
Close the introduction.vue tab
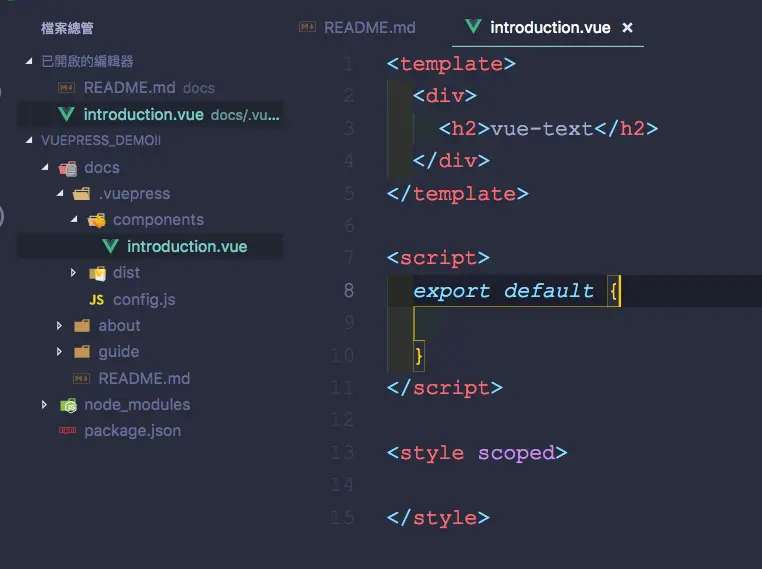pos(627,28)
